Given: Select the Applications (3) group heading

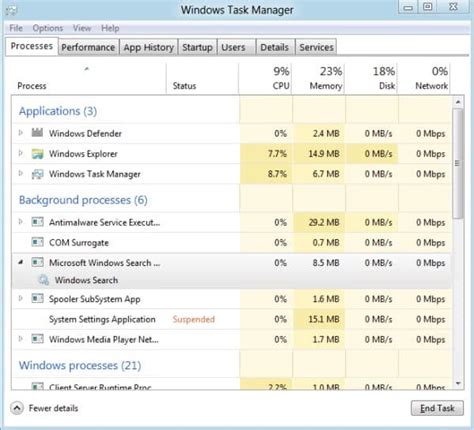Looking at the screenshot, I should click(58, 111).
